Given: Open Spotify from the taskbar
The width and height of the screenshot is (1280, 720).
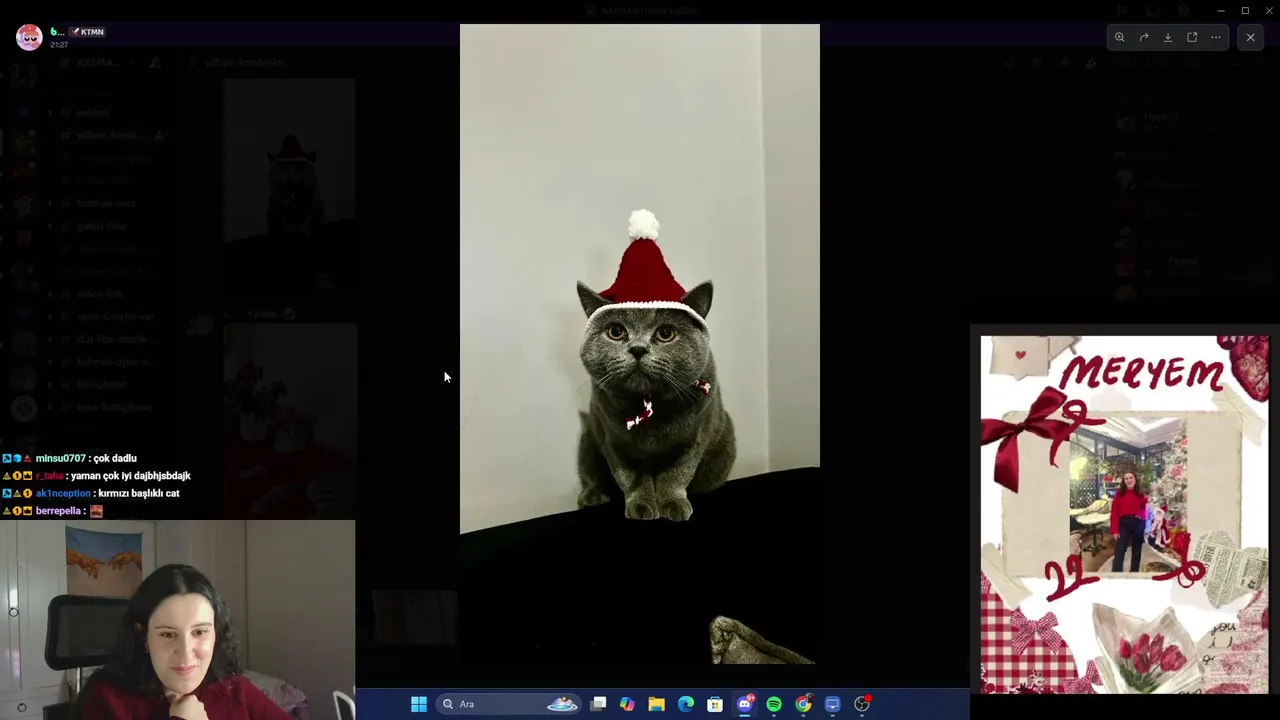Looking at the screenshot, I should [774, 704].
